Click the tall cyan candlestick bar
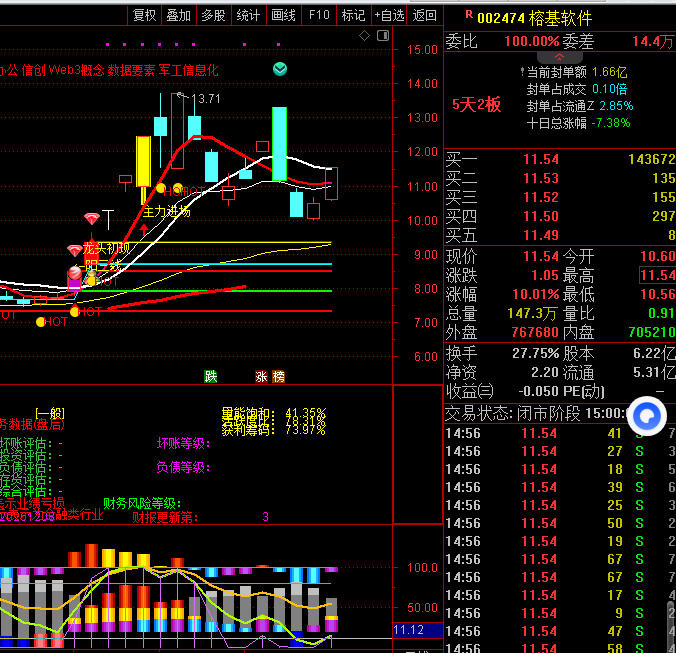 280,144
